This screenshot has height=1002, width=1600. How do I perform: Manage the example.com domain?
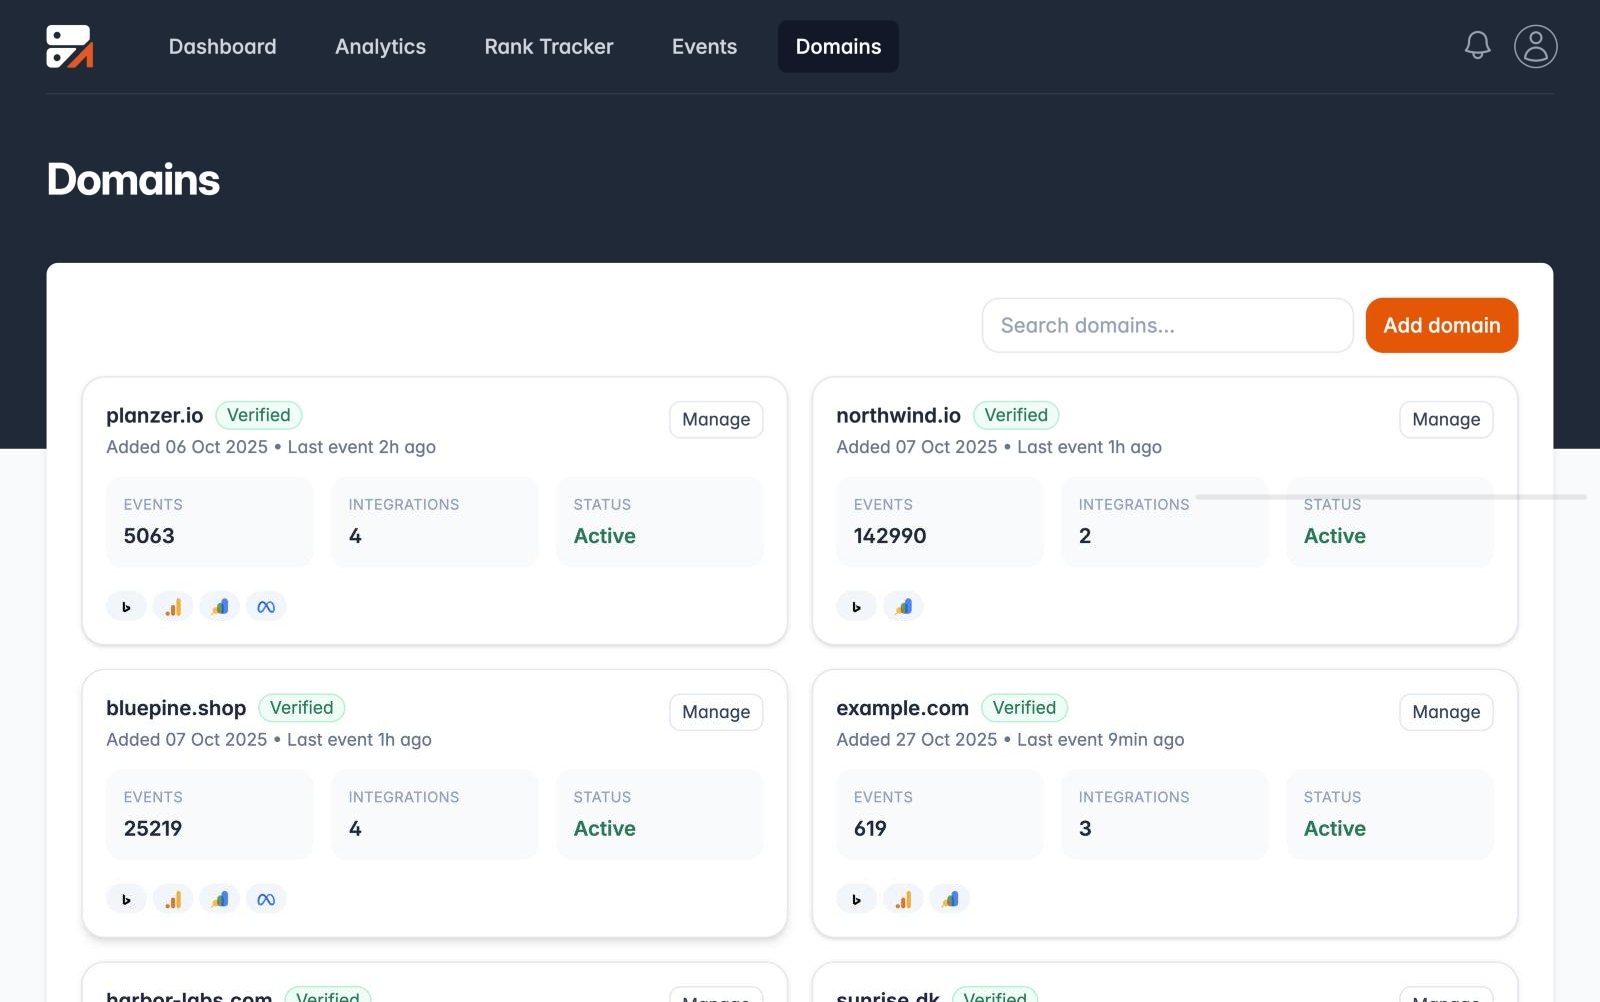[x=1446, y=712]
